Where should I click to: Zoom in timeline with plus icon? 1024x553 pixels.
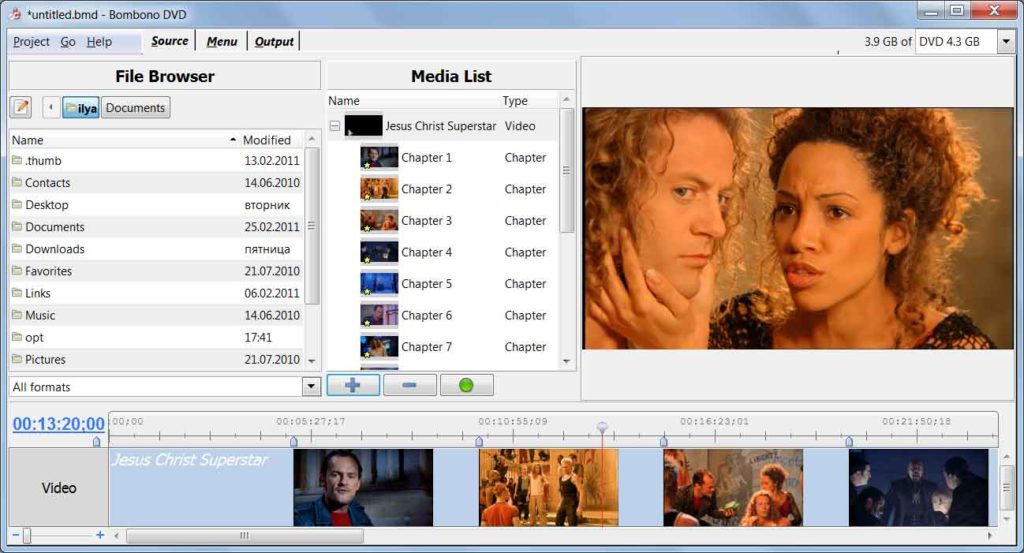coord(100,535)
